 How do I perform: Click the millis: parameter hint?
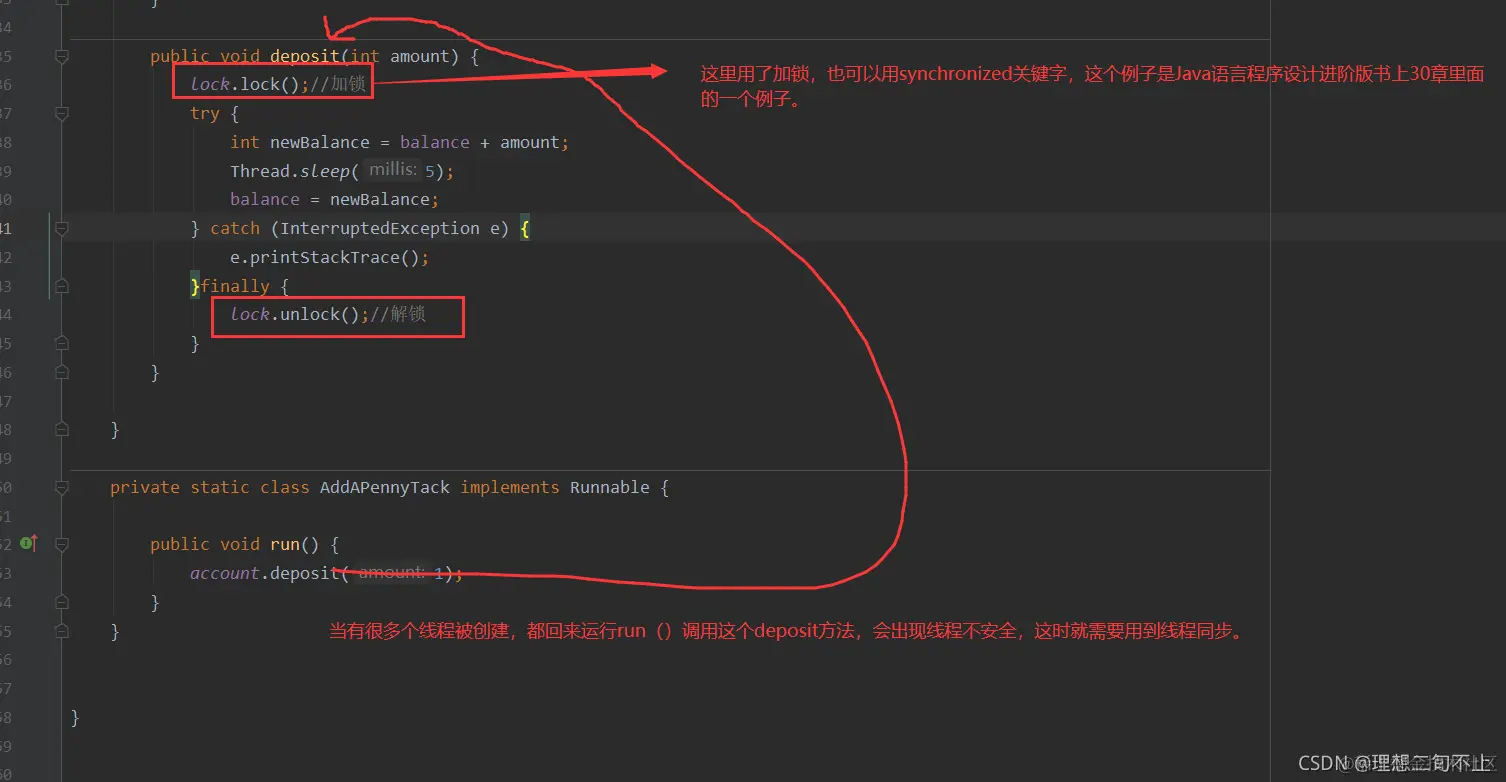pos(393,170)
